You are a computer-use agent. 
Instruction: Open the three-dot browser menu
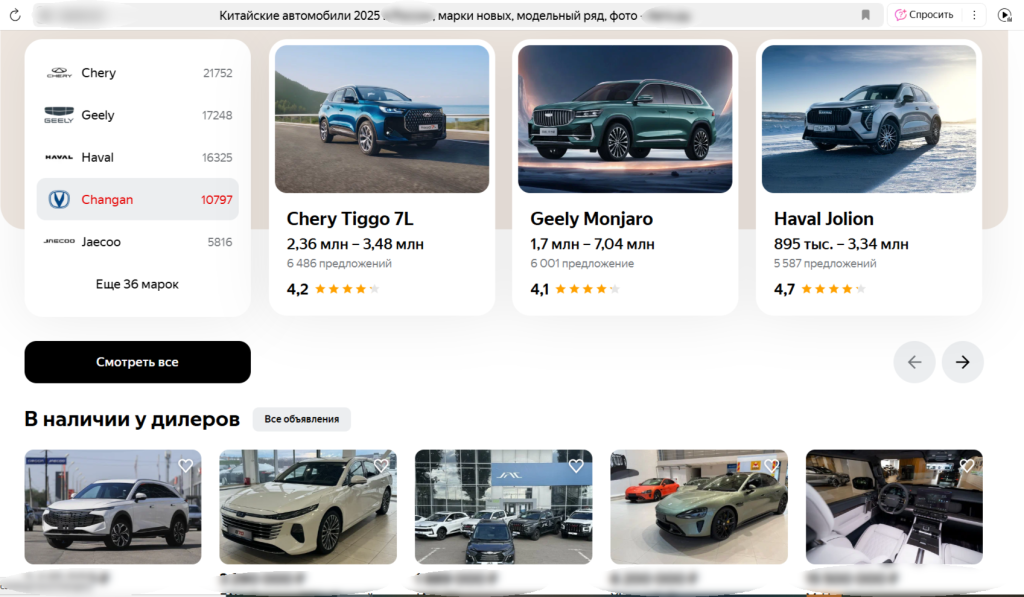(974, 15)
